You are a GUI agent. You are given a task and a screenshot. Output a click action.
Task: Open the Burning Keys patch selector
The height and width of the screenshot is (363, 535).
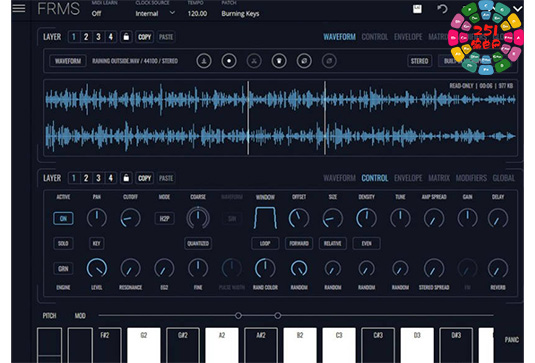(240, 14)
